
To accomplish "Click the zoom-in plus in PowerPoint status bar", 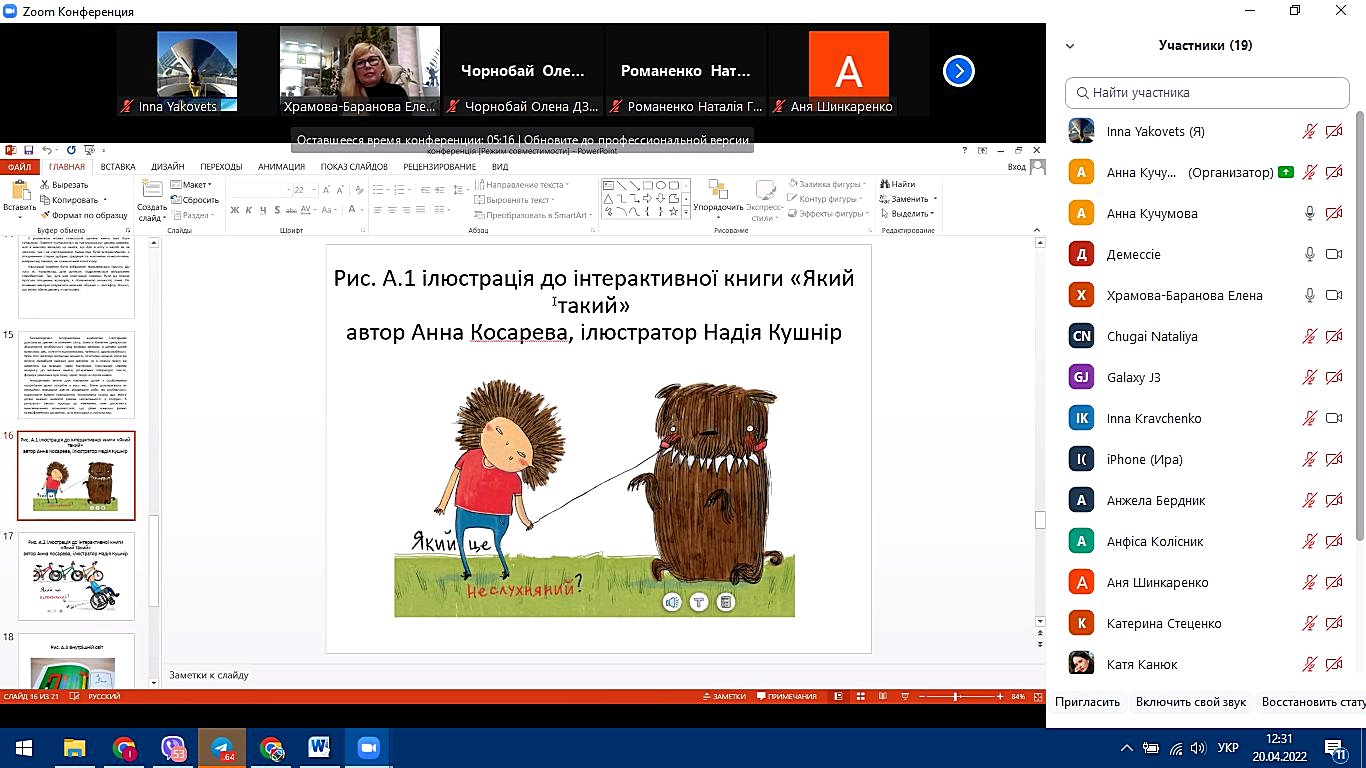I will [x=1001, y=696].
